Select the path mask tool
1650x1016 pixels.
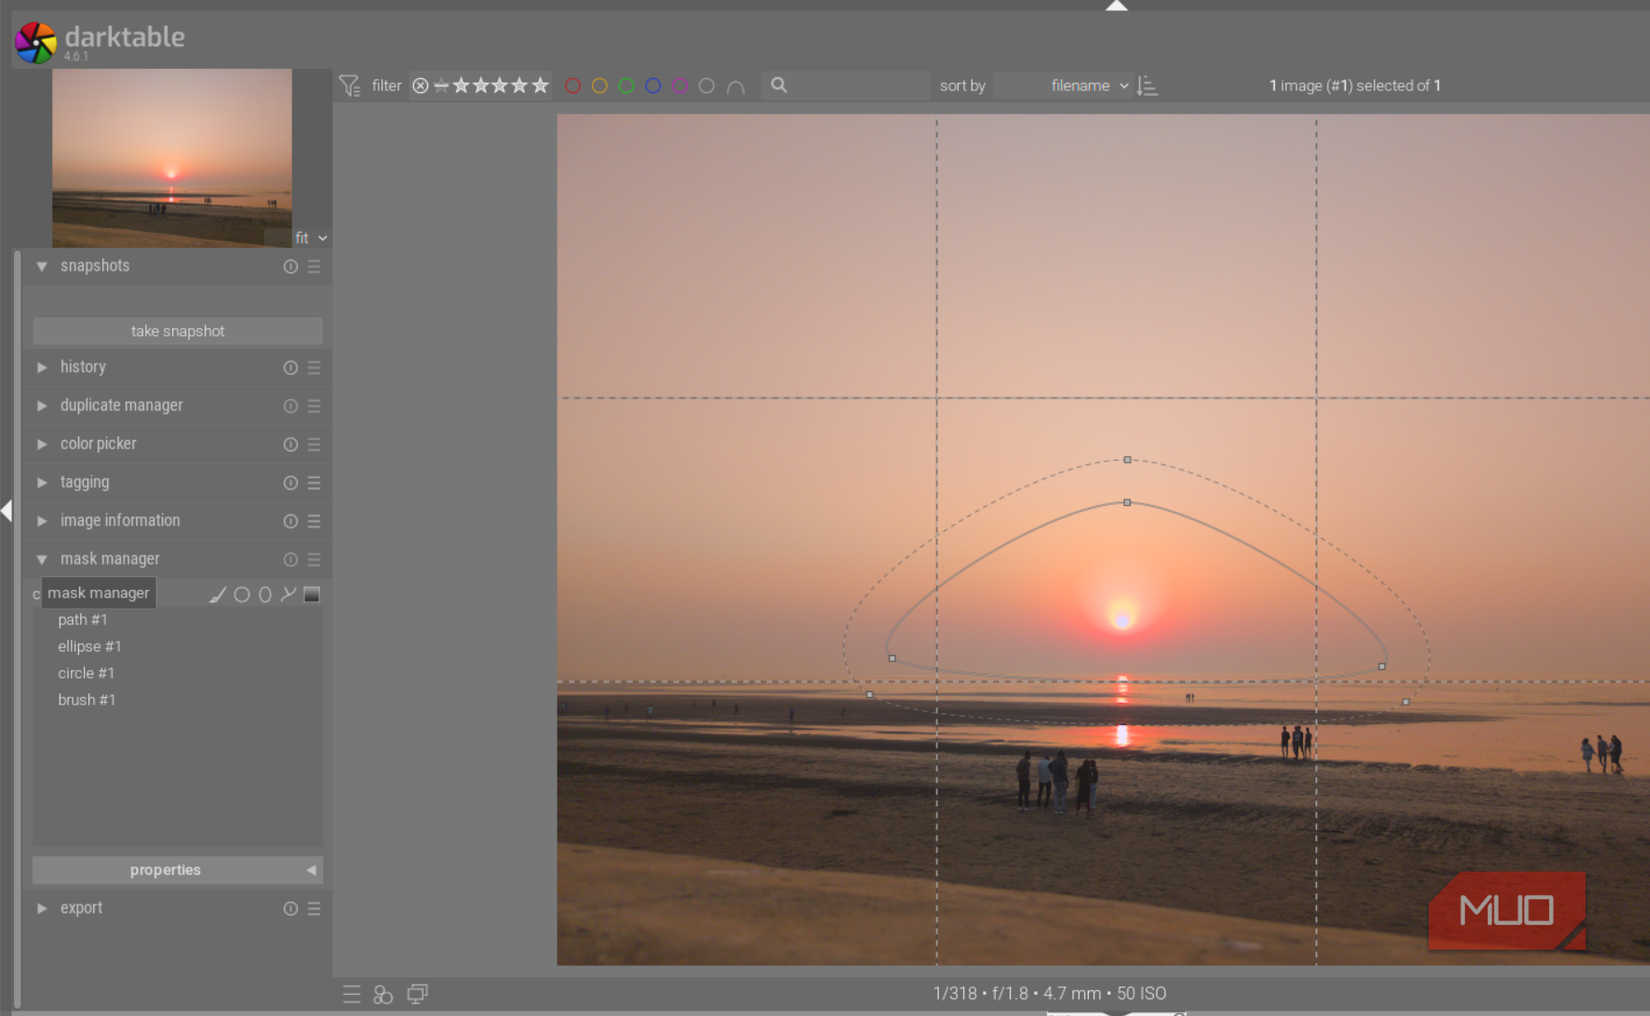(288, 594)
